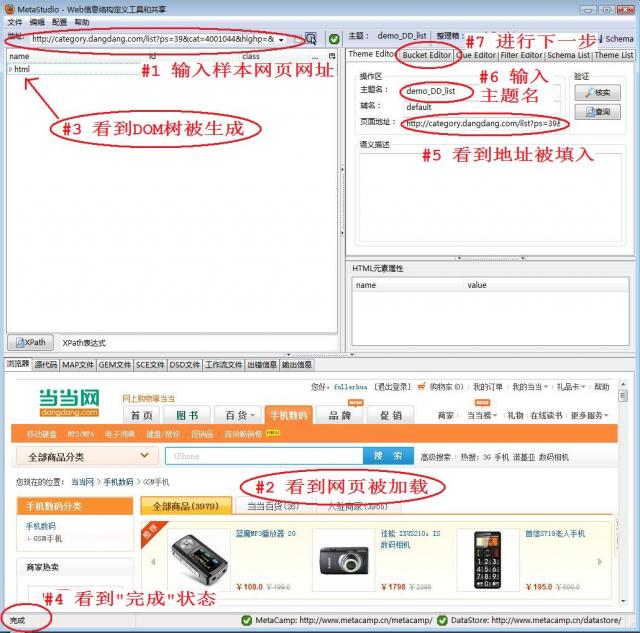The height and width of the screenshot is (633, 640).
Task: Click the 主题名 input with demo_DD_list
Action: (481, 91)
